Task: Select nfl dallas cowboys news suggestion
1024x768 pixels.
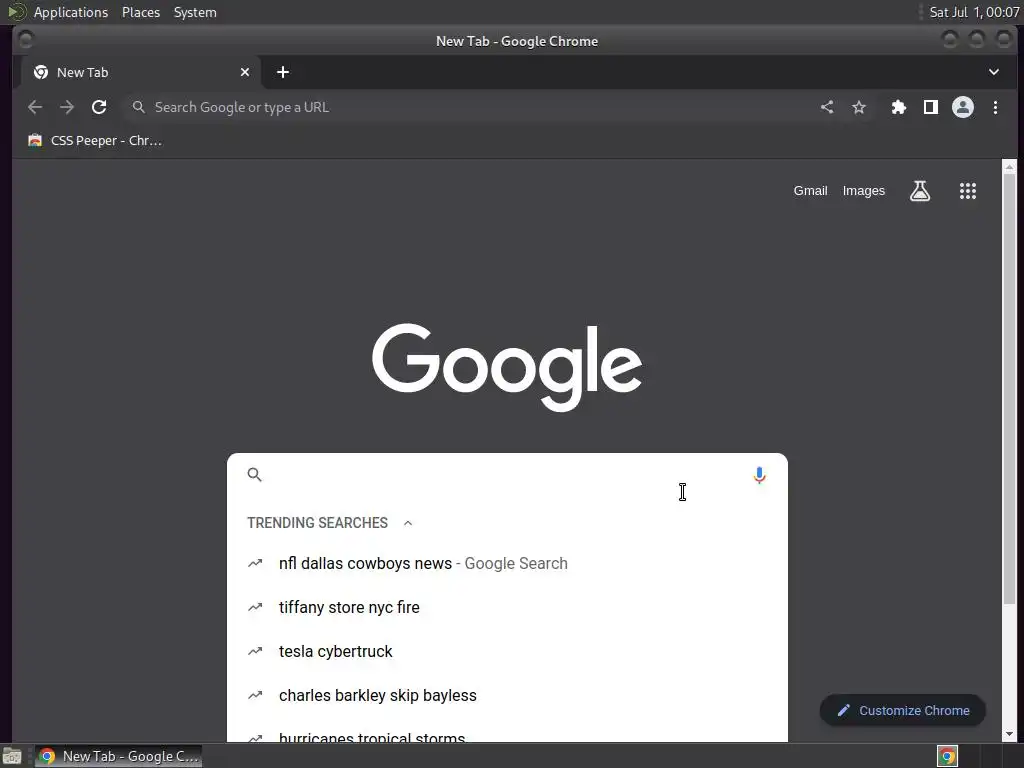Action: coord(507,564)
